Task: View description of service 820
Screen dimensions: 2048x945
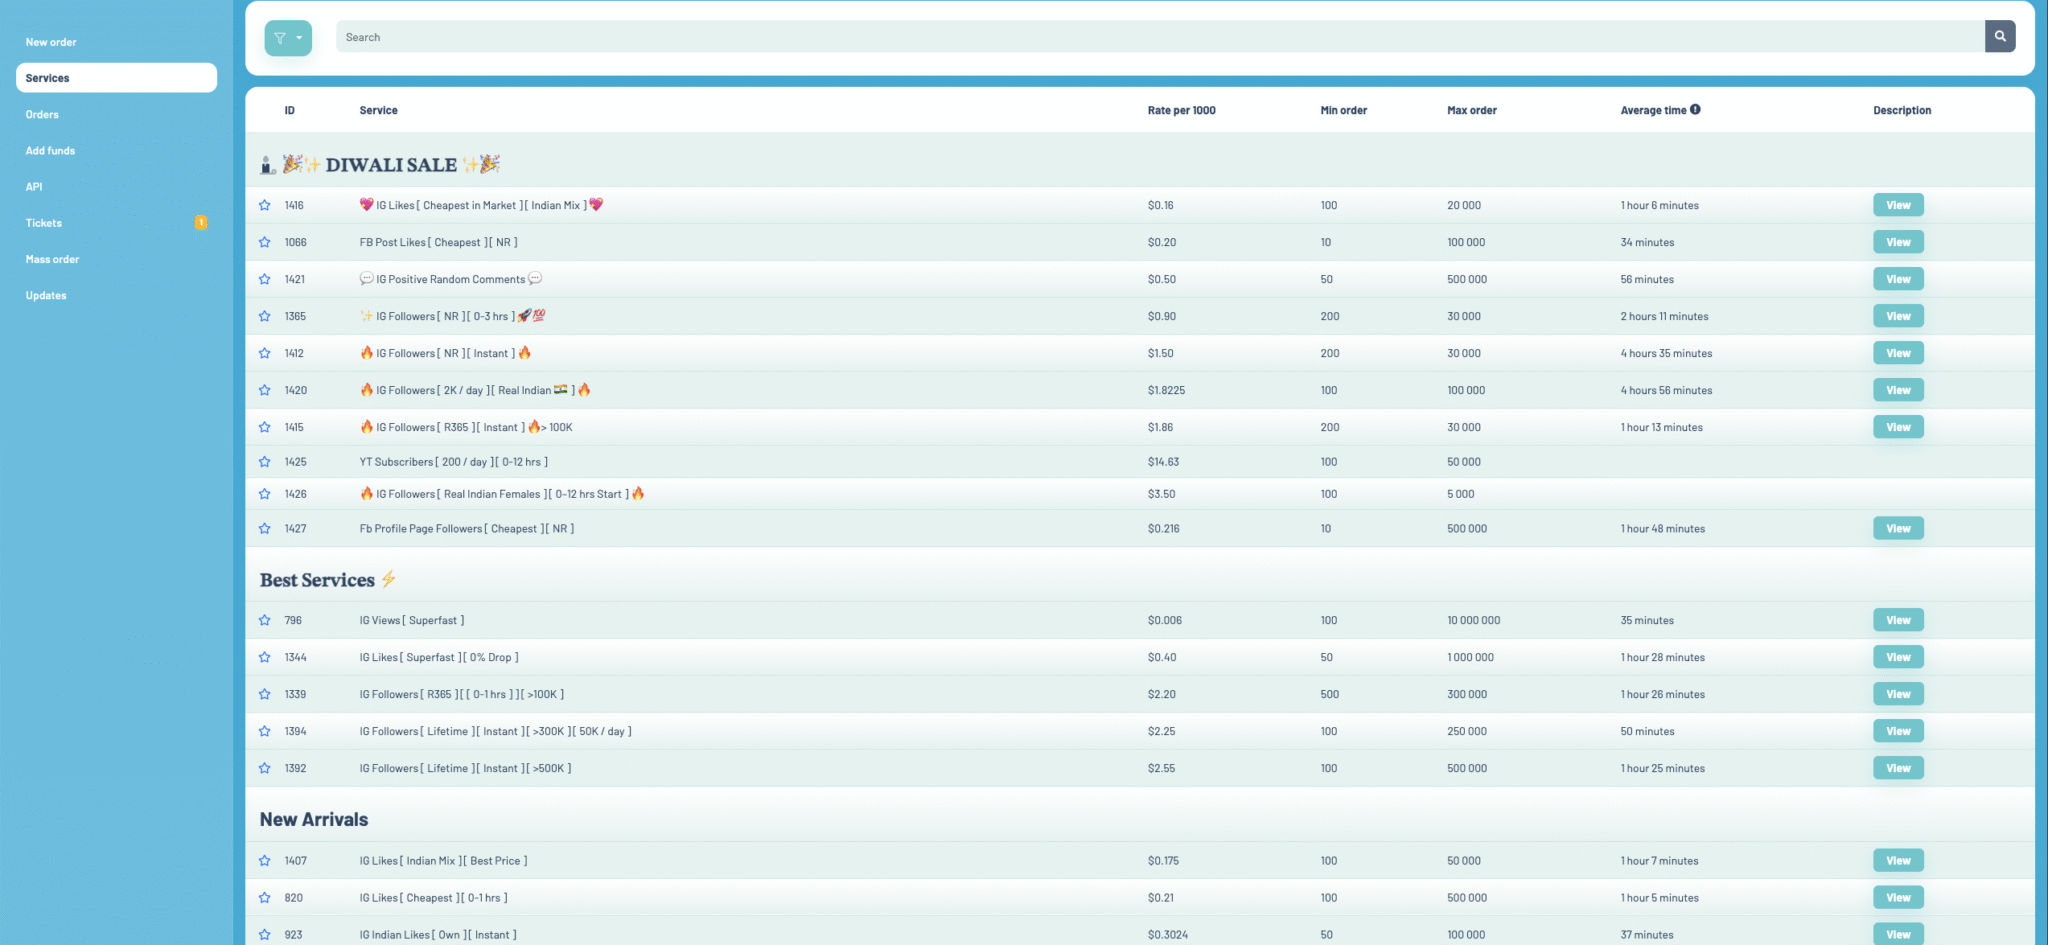Action: 1897,898
